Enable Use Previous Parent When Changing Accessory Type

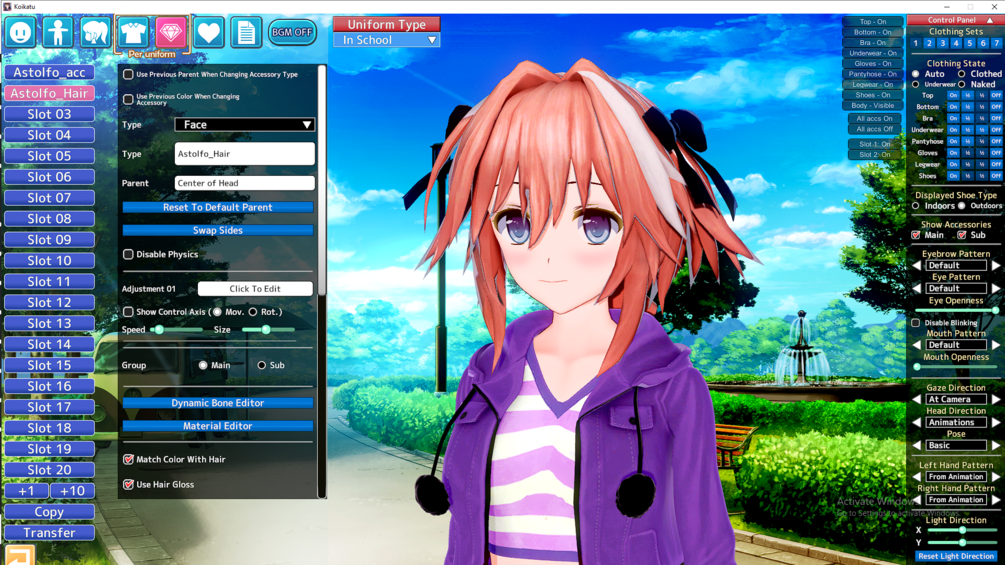point(128,74)
